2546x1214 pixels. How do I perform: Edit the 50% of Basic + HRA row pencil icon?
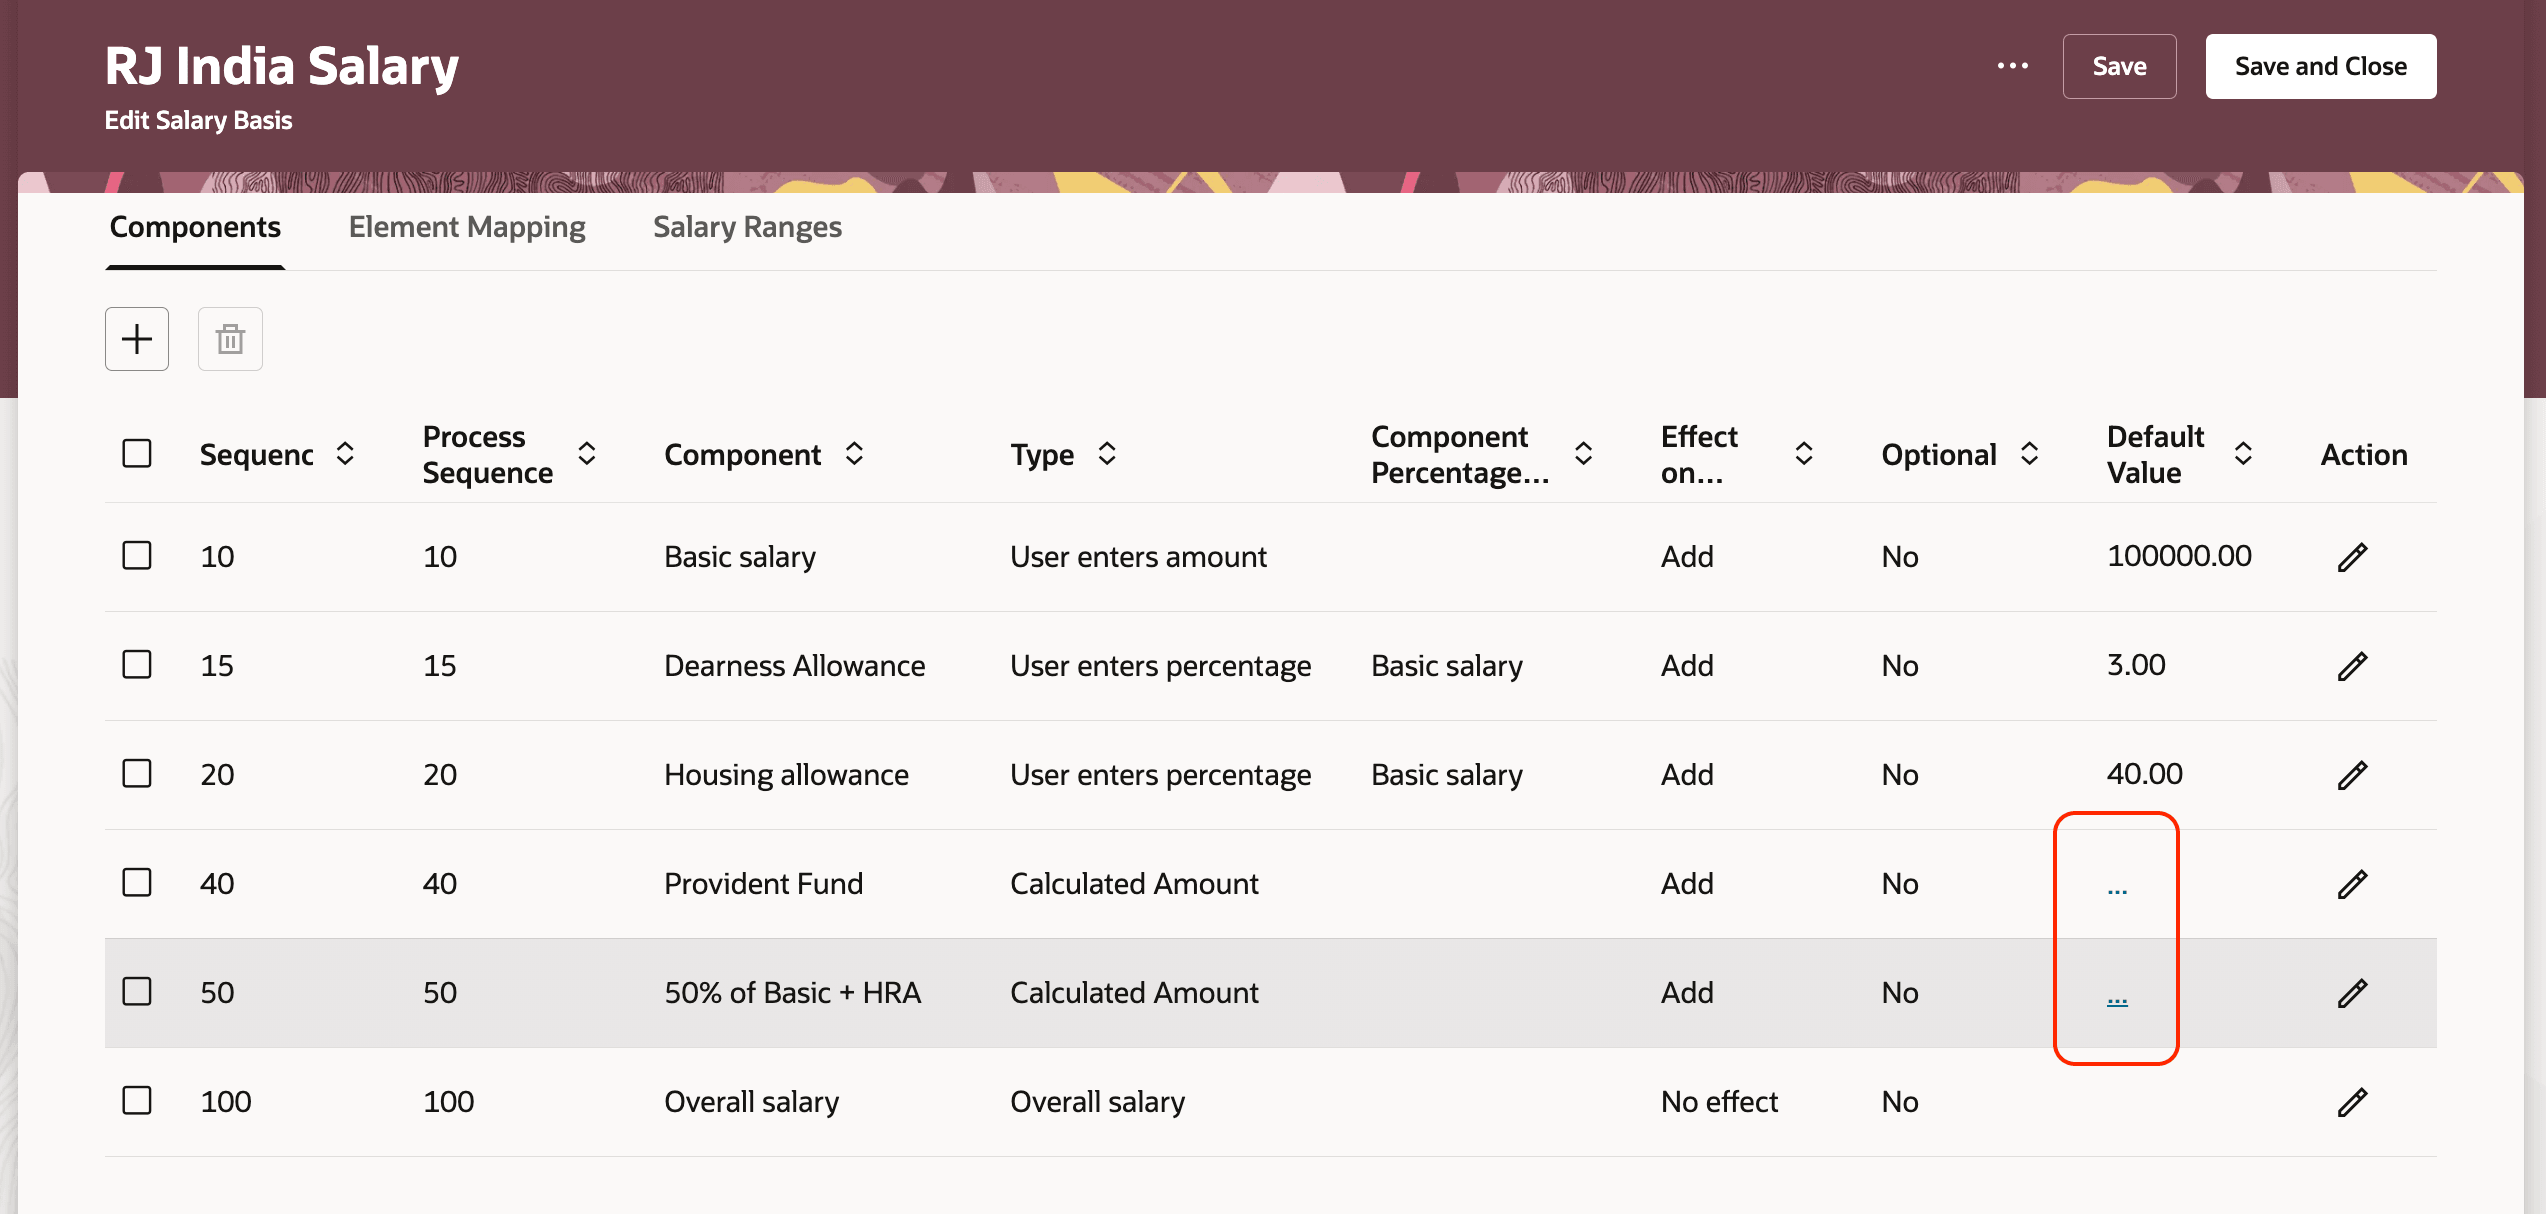(2353, 992)
